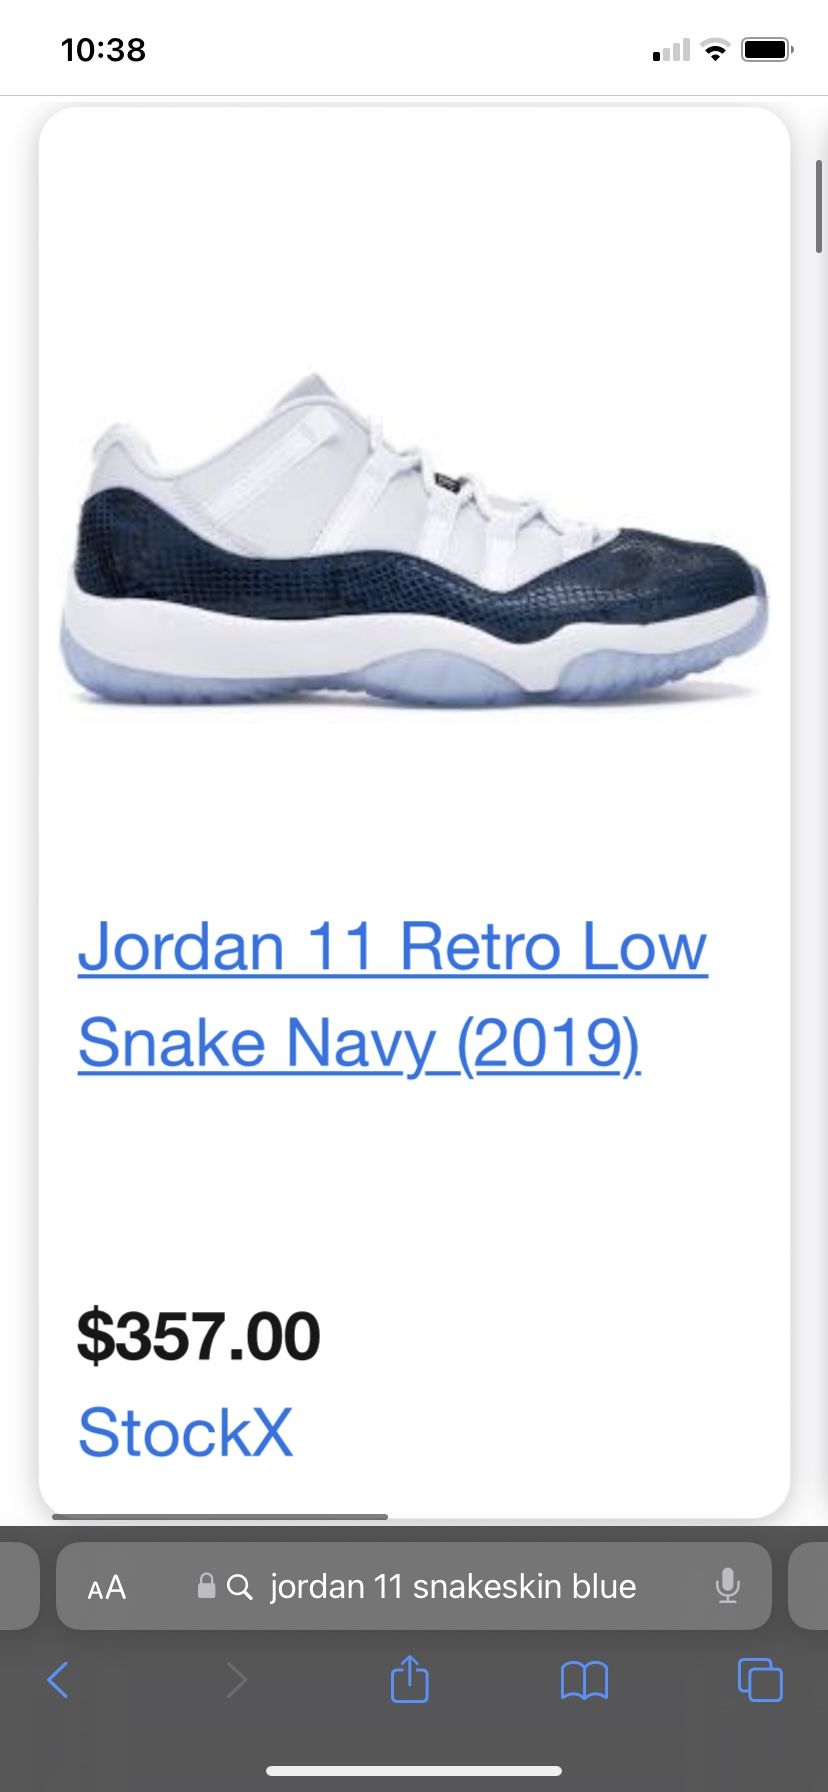
Task: Show open tabs overview icon
Action: [760, 1679]
